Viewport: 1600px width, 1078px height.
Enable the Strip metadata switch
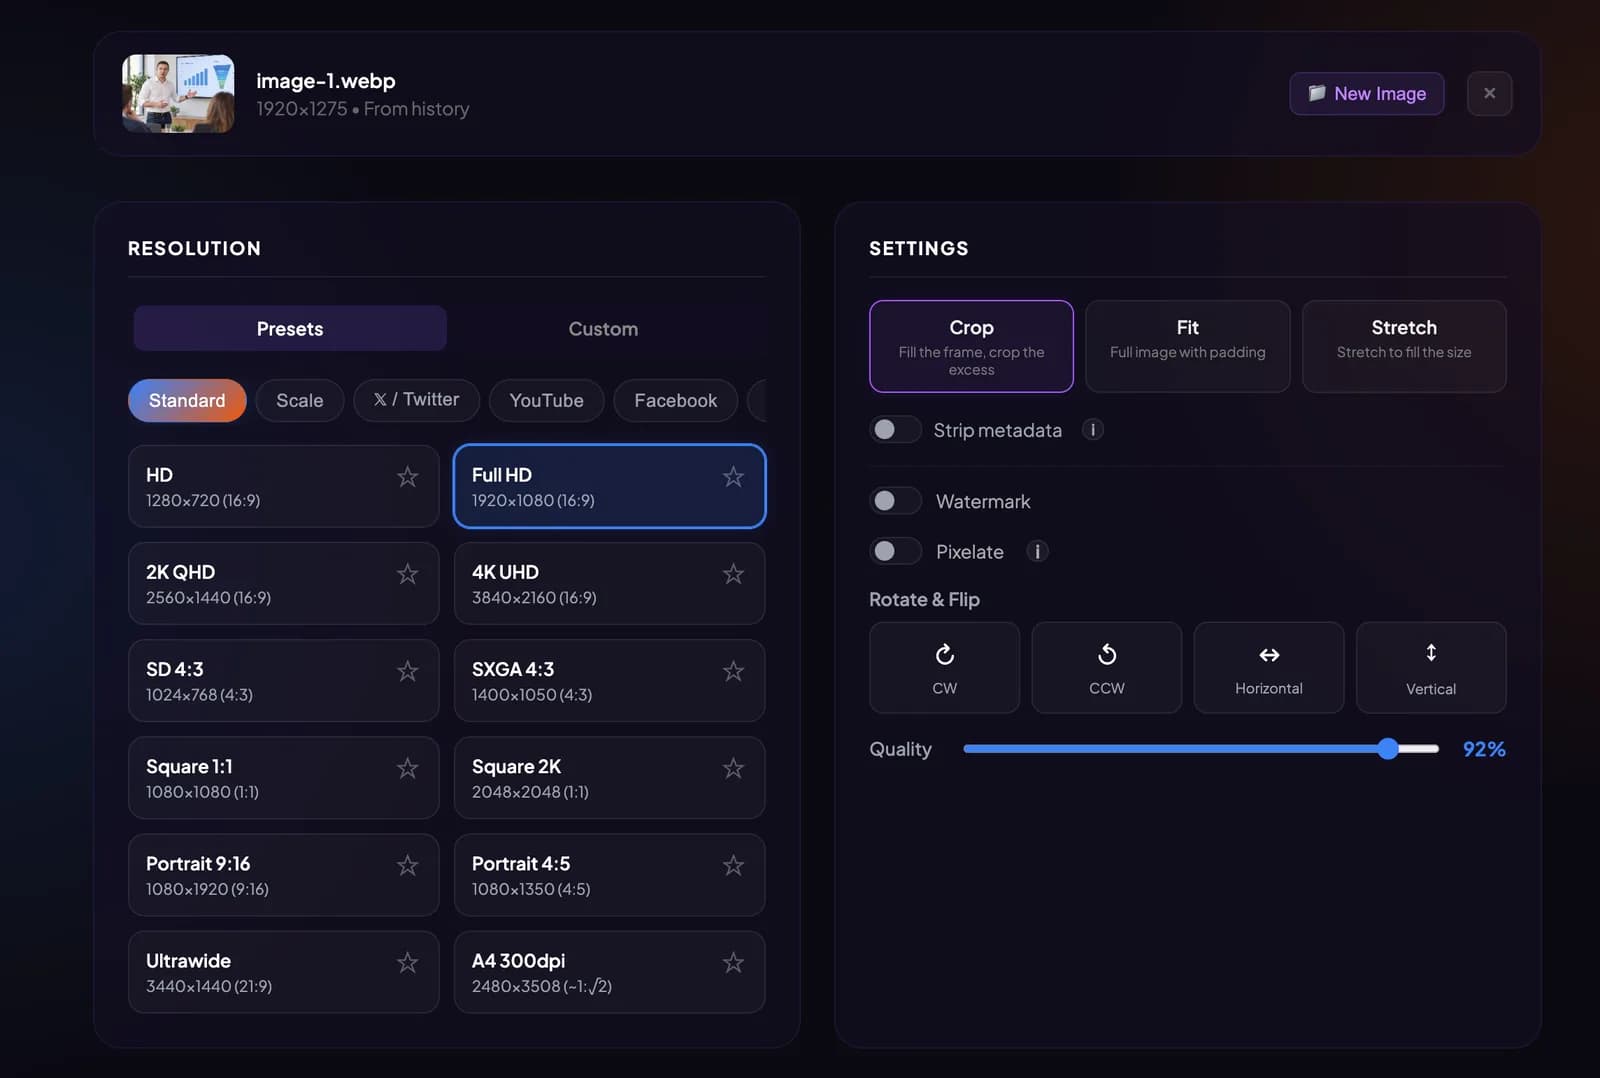tap(895, 429)
